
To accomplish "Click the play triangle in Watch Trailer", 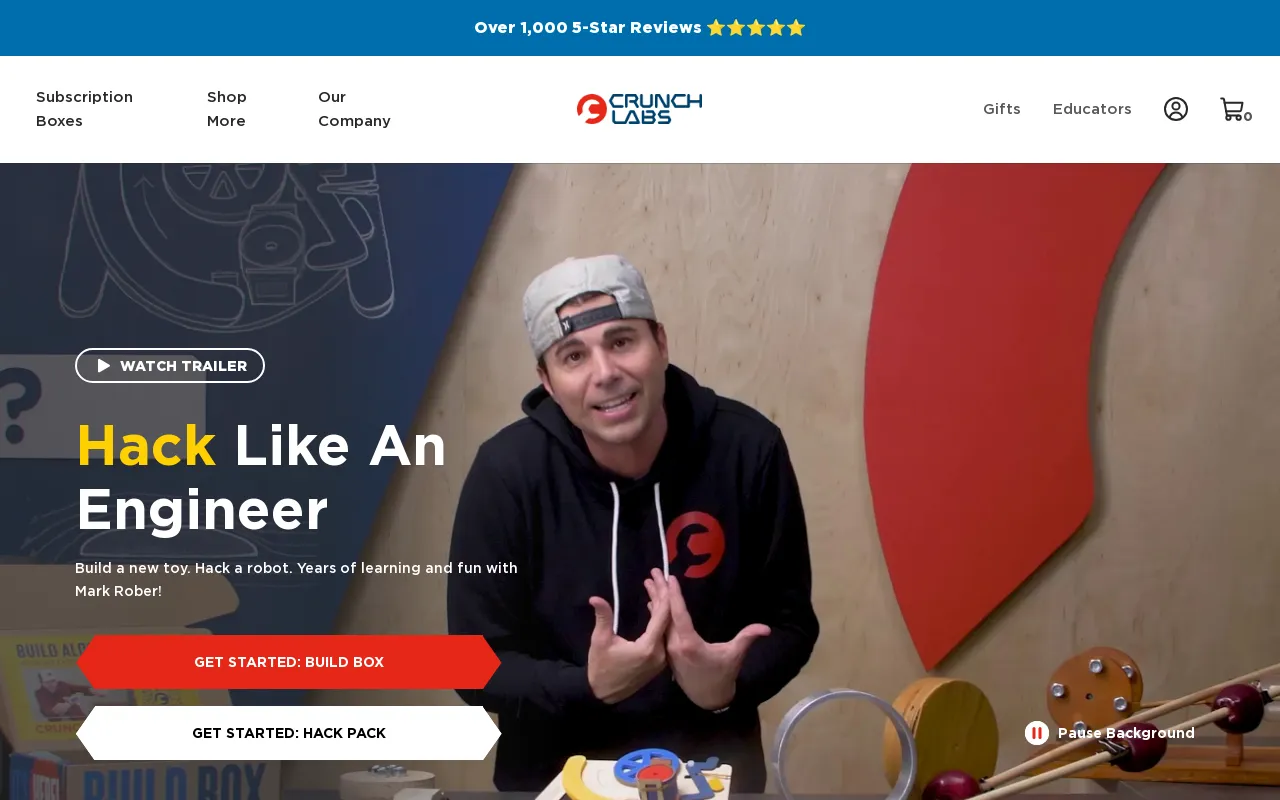I will [104, 366].
